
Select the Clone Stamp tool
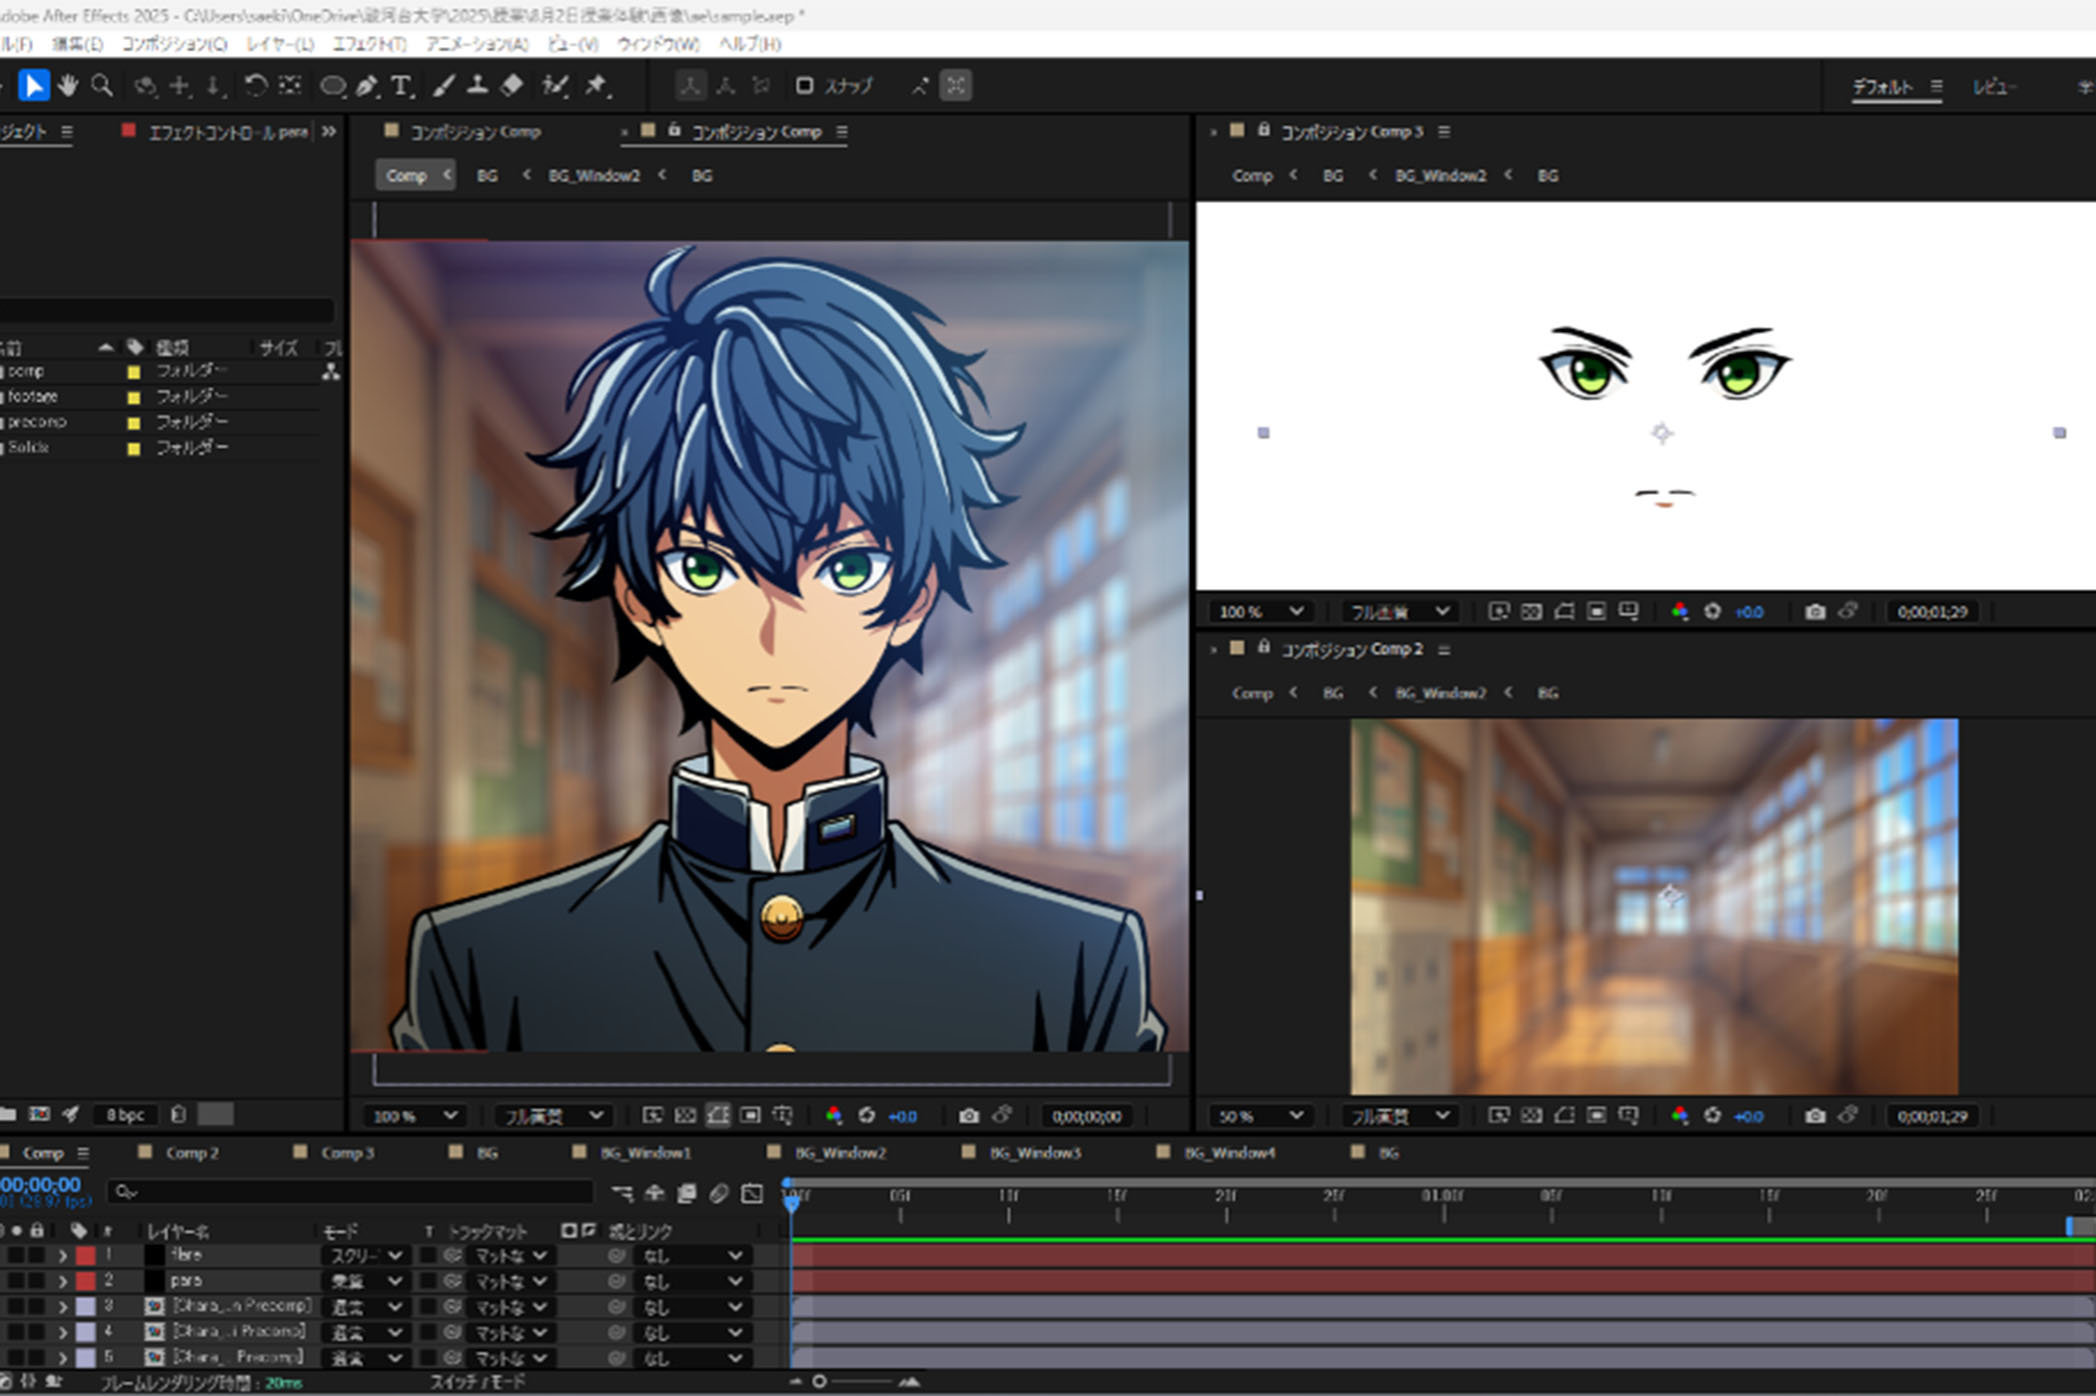click(x=477, y=86)
